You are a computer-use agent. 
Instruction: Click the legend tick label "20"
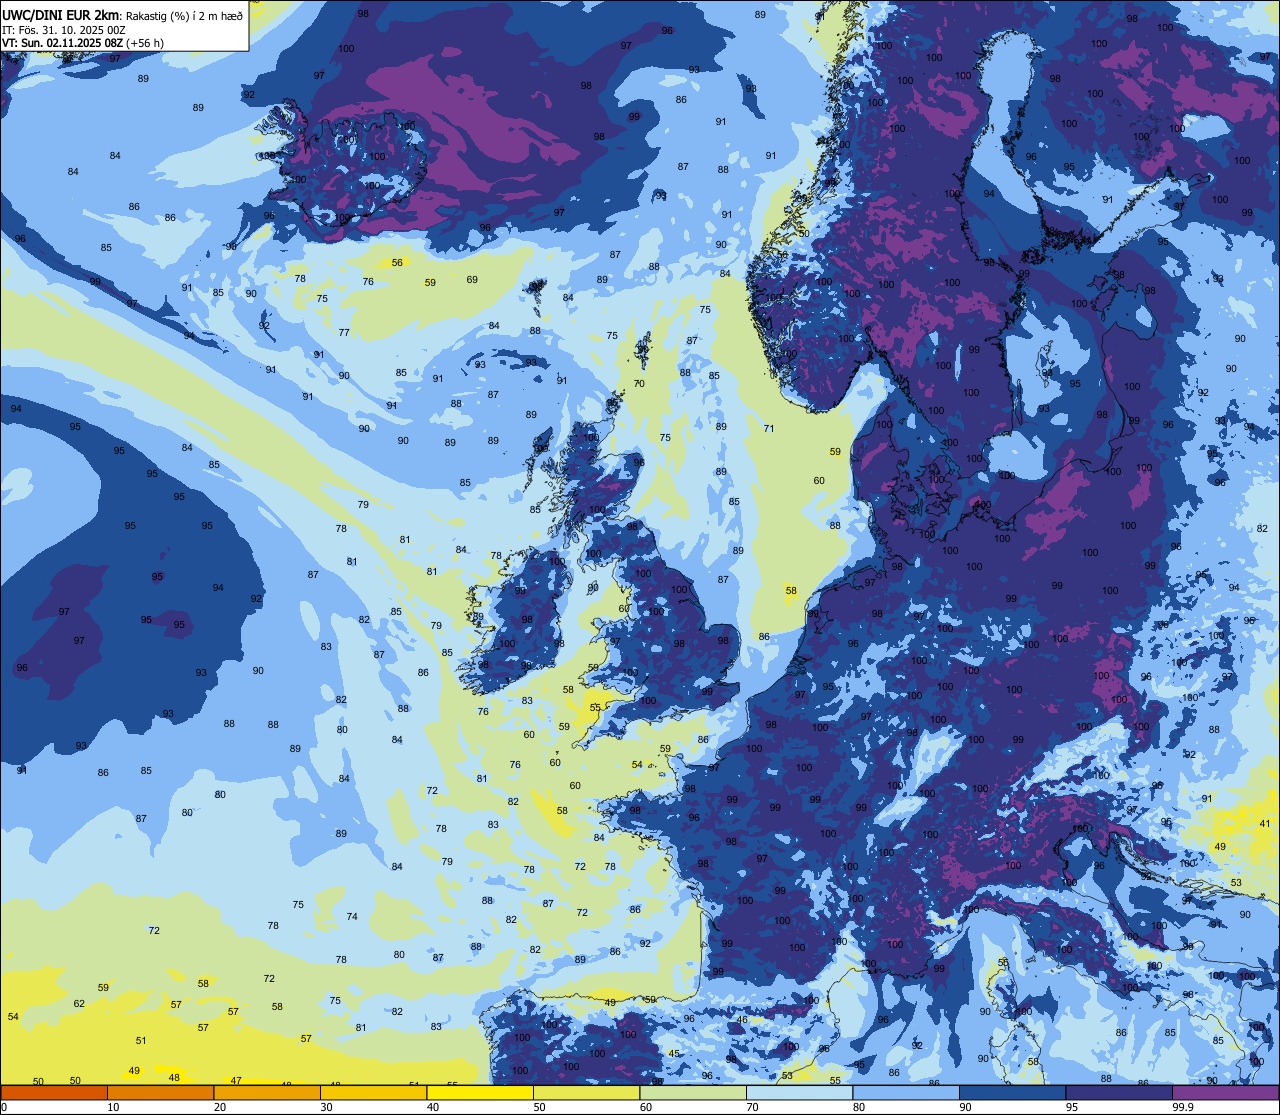pyautogui.click(x=220, y=1107)
